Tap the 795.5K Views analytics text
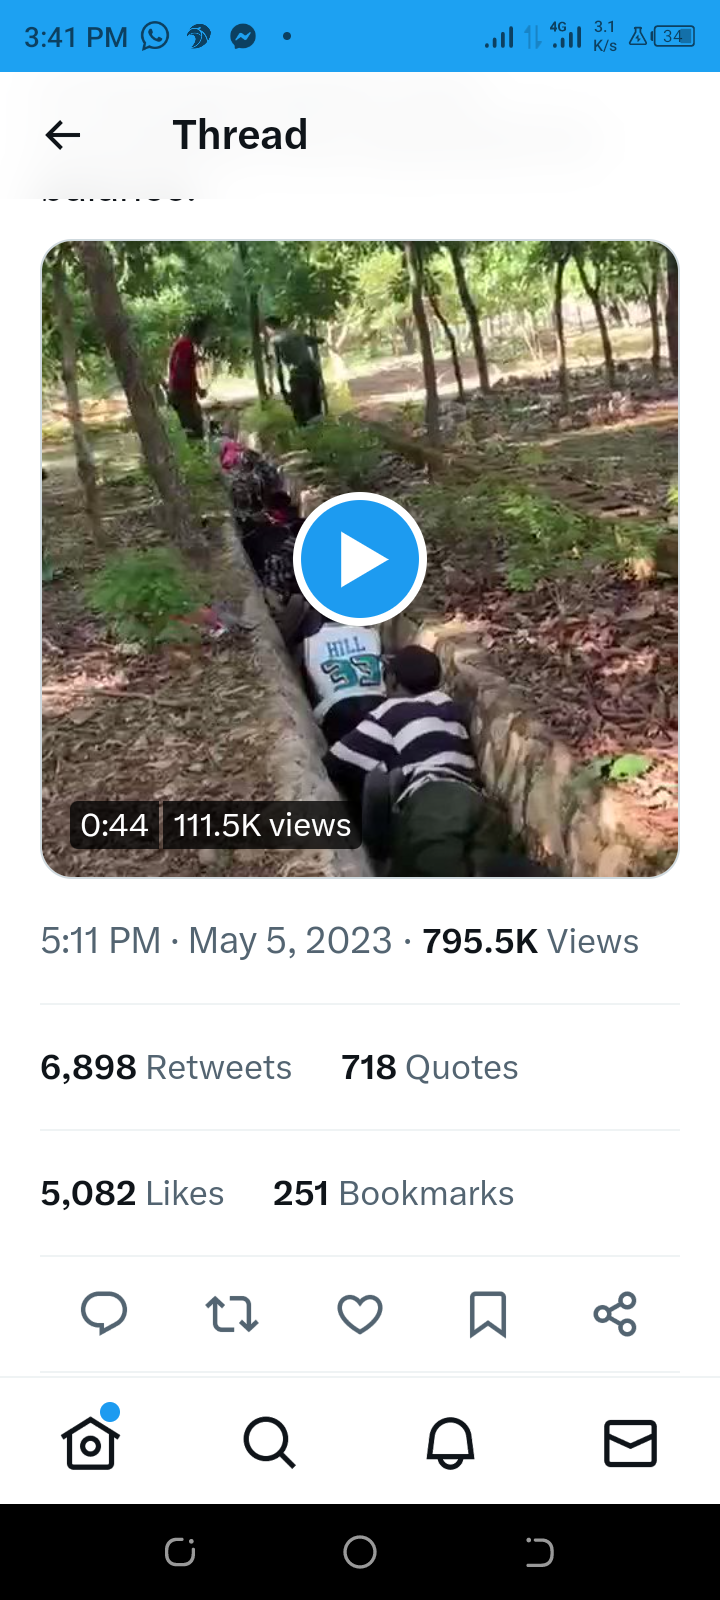This screenshot has height=1600, width=720. tap(530, 941)
